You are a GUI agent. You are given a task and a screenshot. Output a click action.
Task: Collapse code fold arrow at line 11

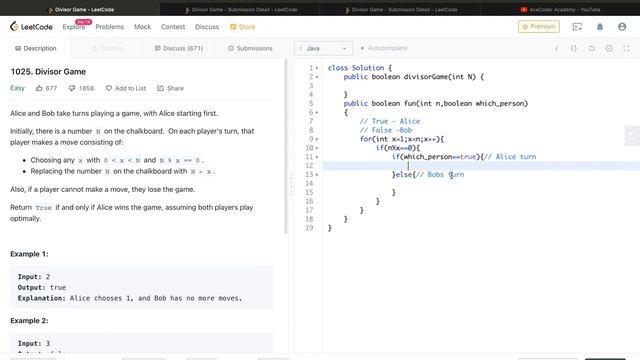pos(317,157)
